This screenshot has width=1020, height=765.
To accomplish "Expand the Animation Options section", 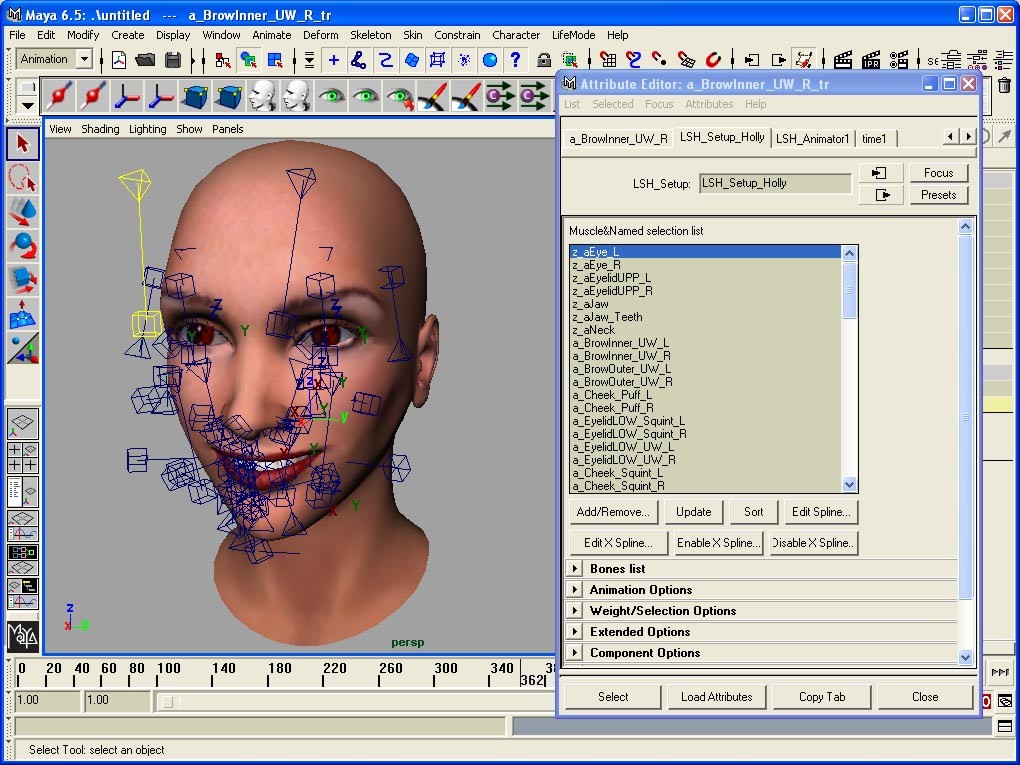I will point(576,590).
